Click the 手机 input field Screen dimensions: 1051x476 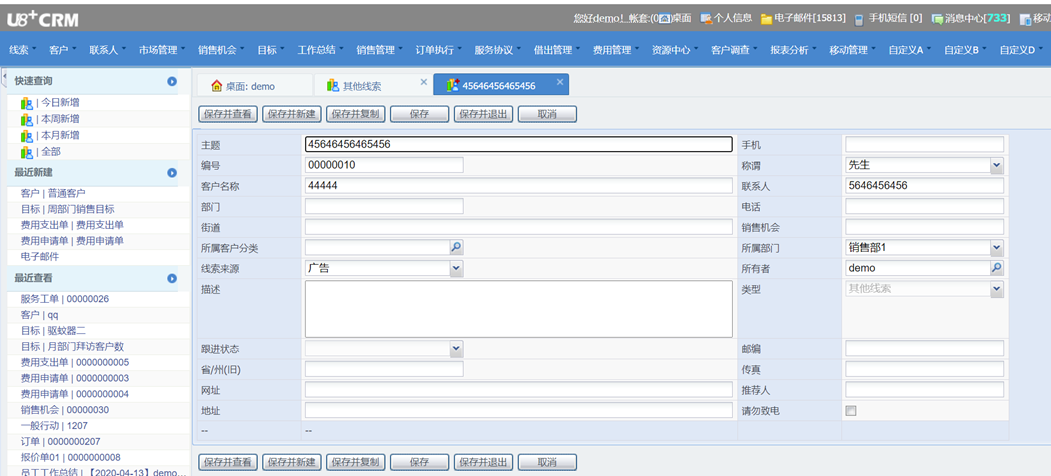pos(924,144)
